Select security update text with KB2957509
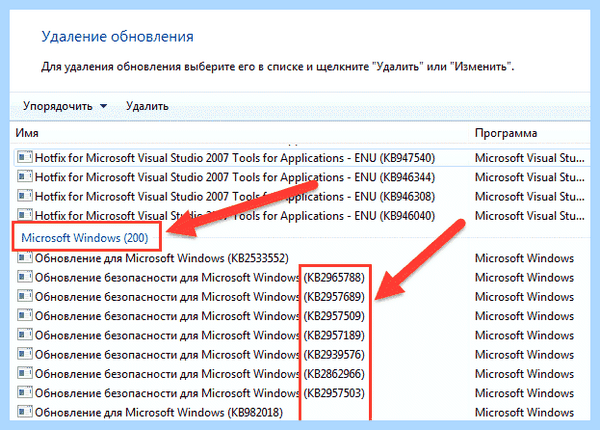600x430 pixels. point(200,316)
